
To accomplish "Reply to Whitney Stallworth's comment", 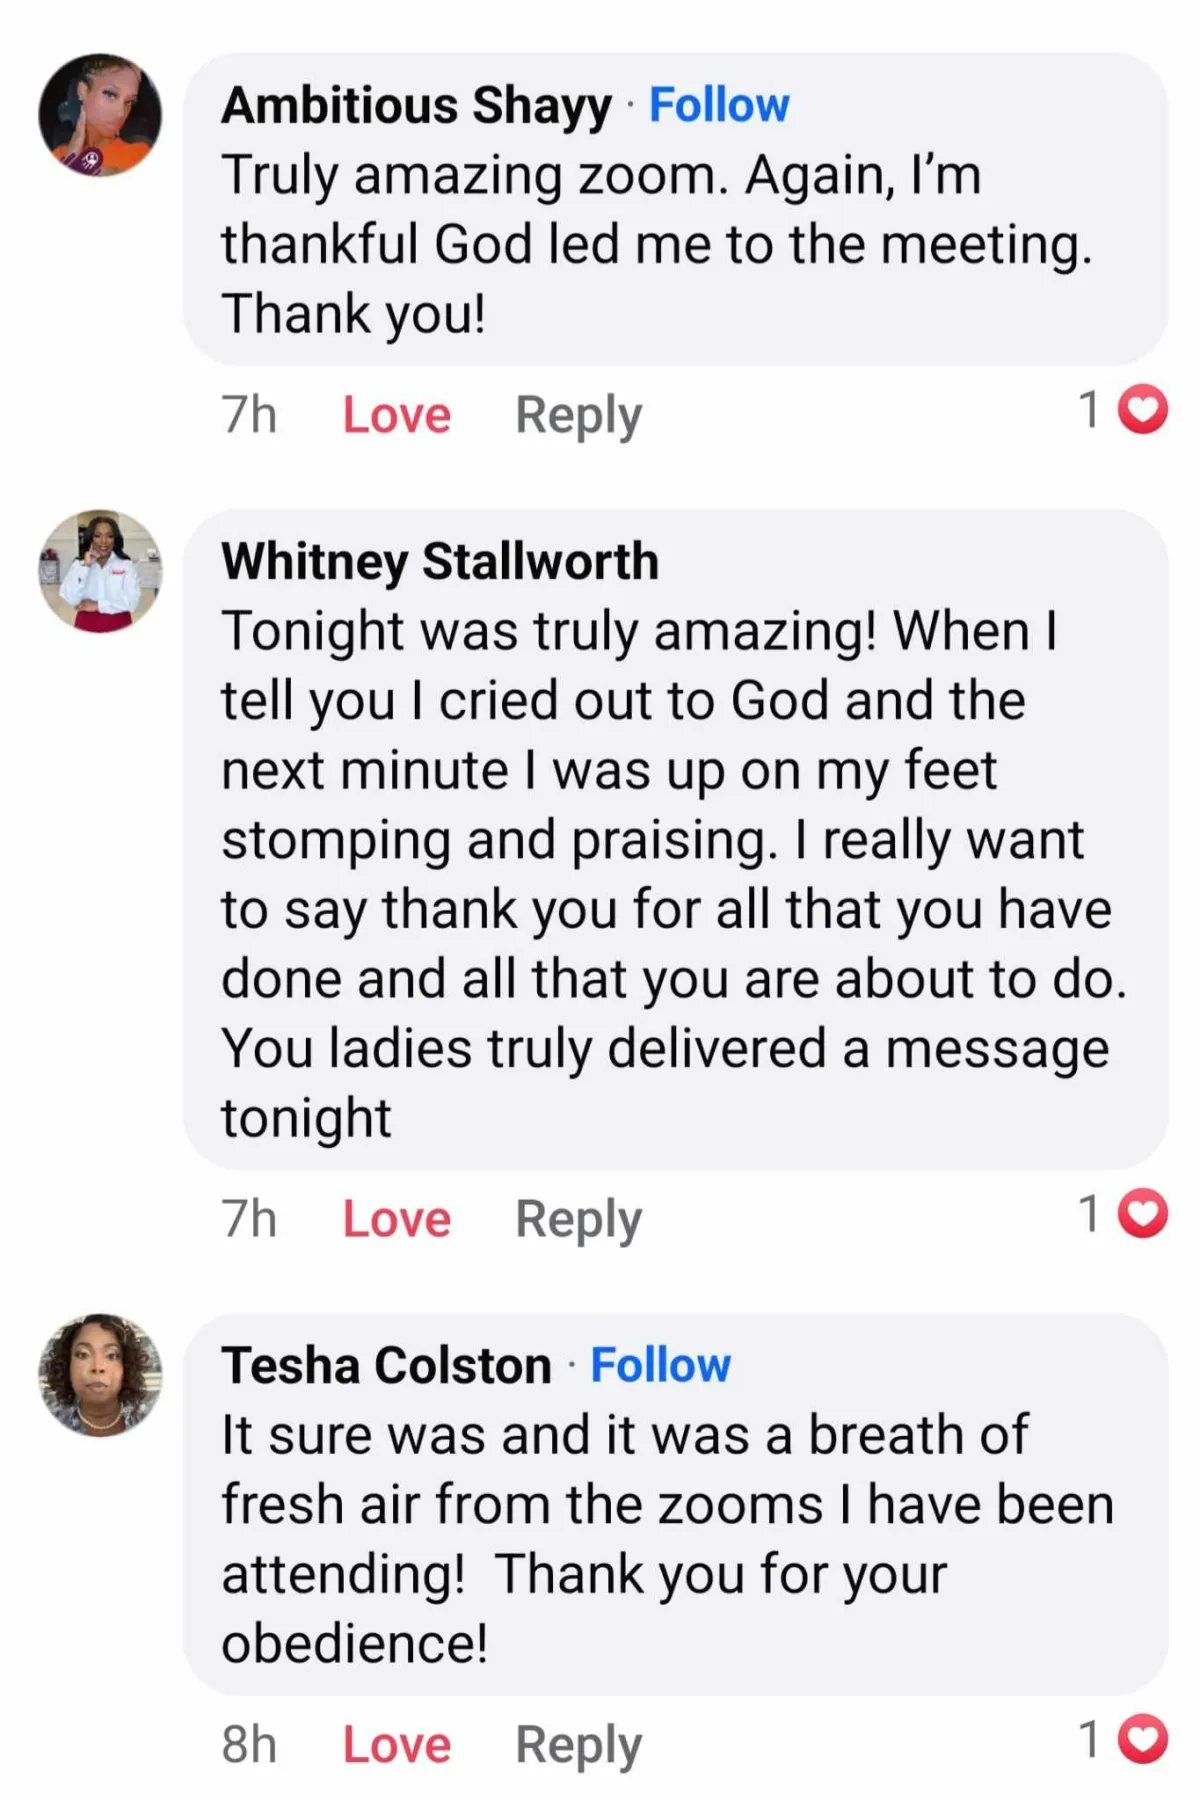I will click(578, 1219).
